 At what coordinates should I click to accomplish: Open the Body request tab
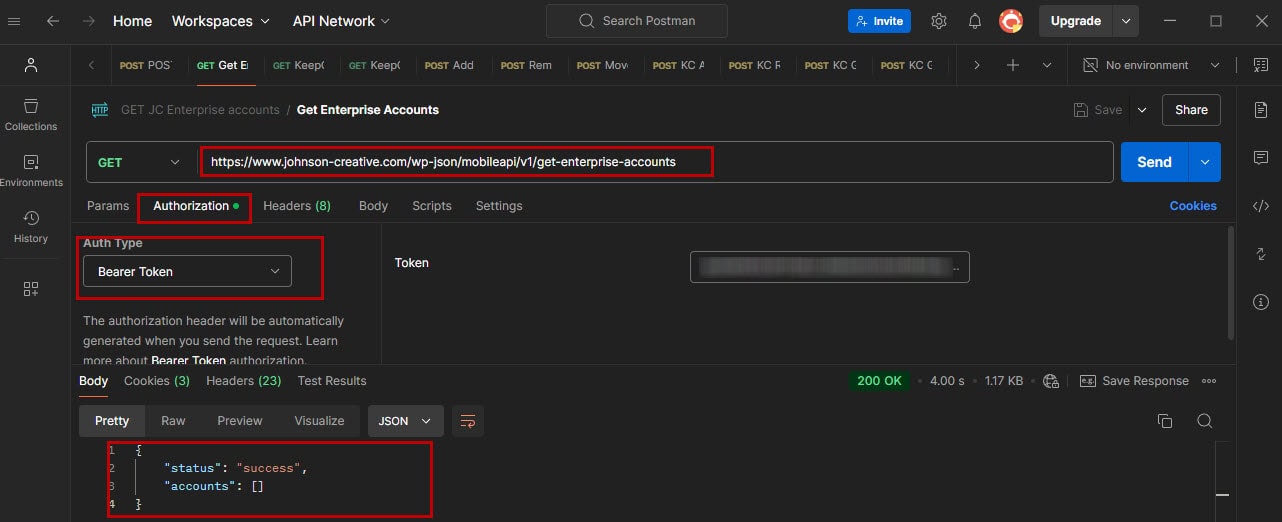(373, 206)
